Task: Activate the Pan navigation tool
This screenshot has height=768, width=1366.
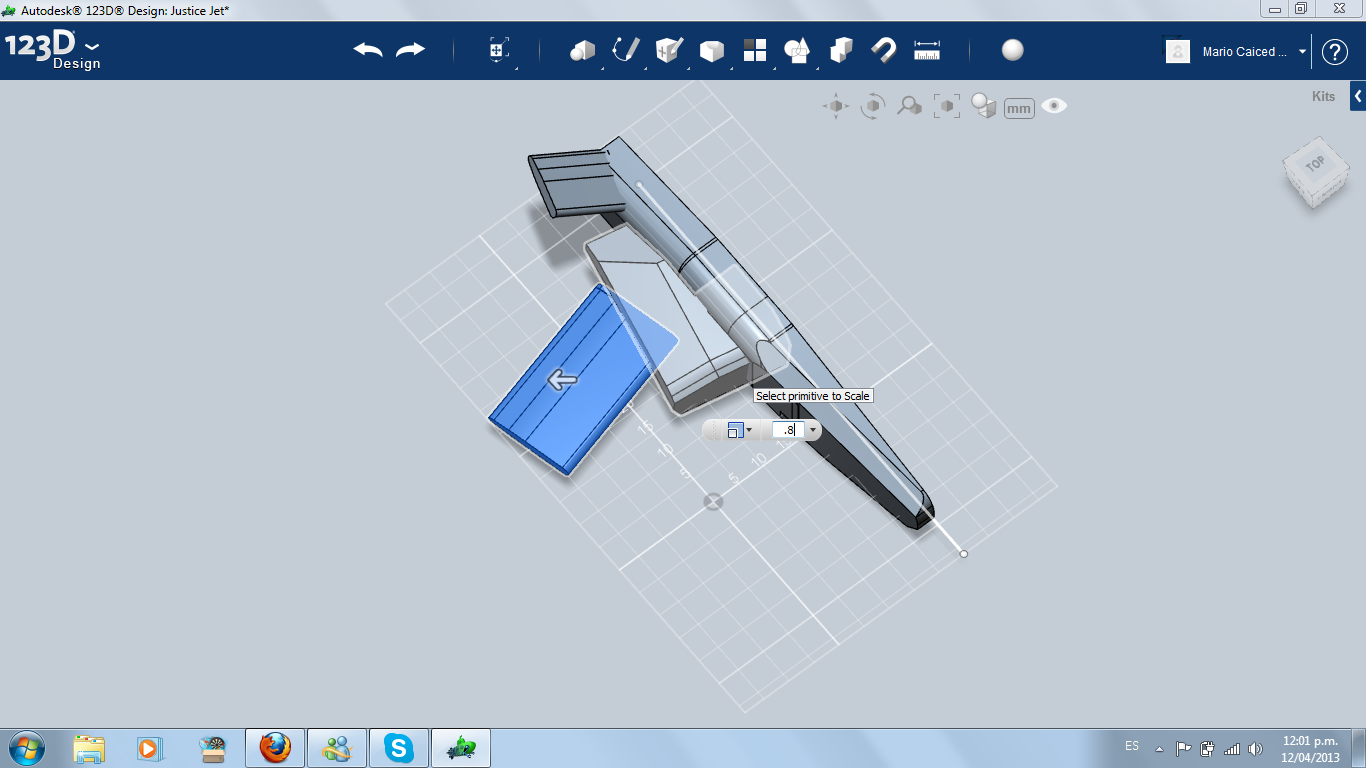Action: click(x=836, y=106)
